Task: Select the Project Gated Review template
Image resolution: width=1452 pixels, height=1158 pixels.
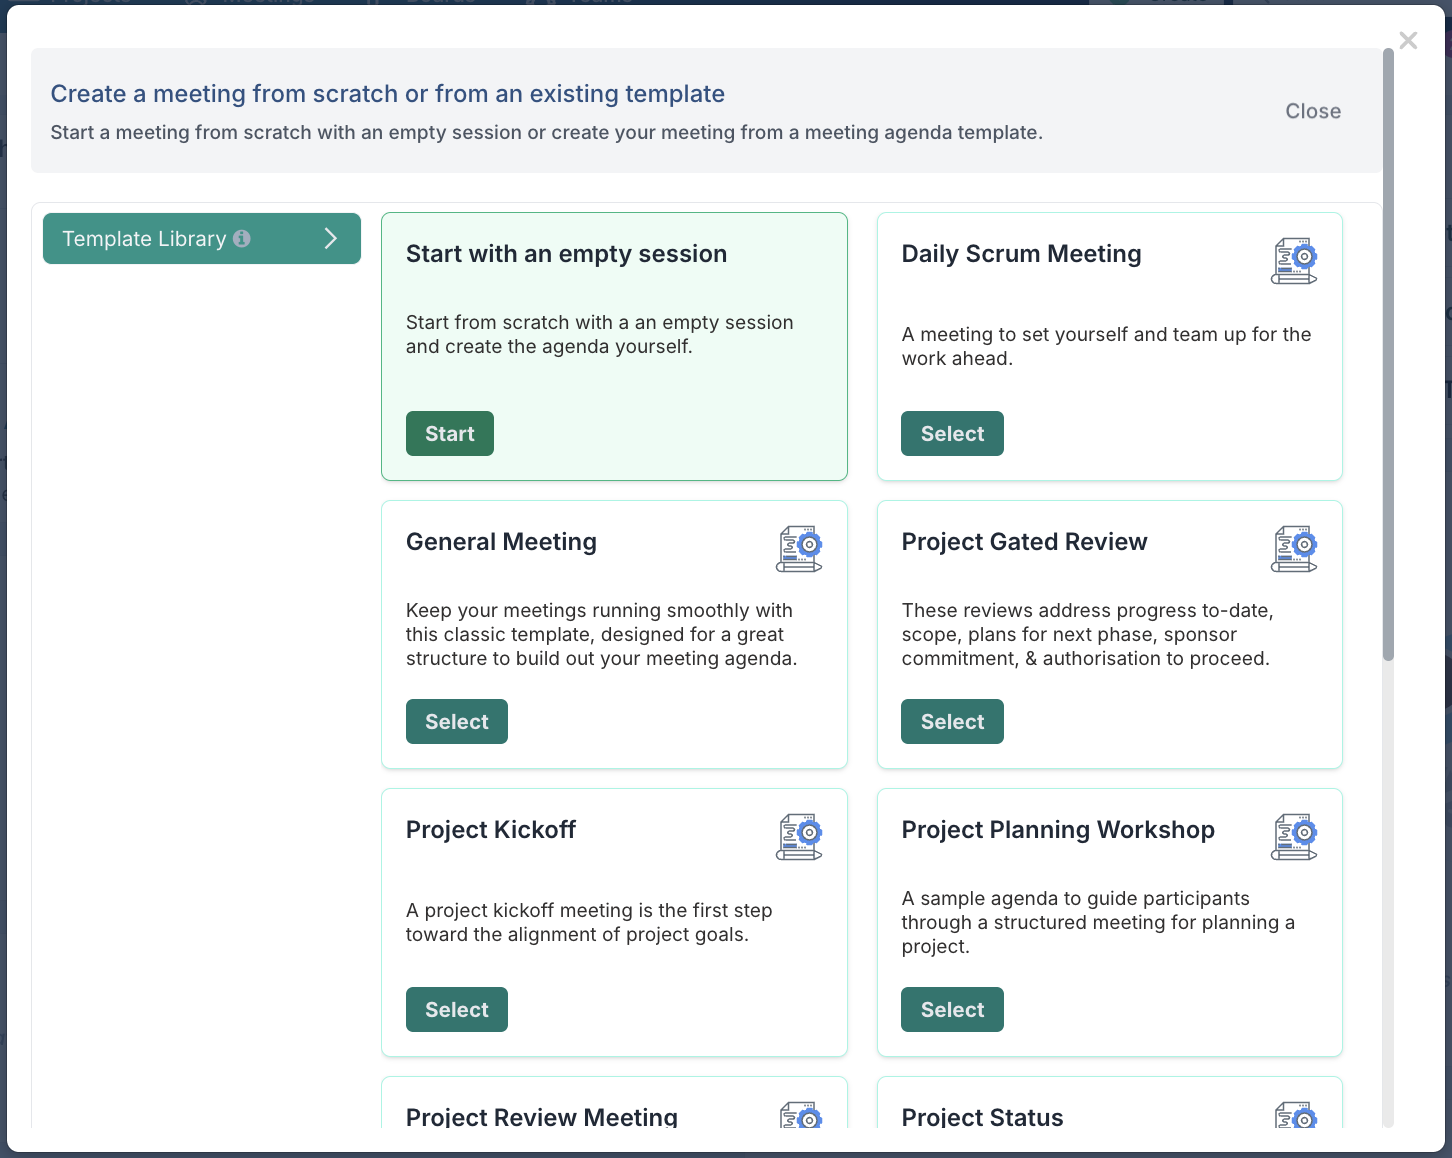Action: point(952,722)
